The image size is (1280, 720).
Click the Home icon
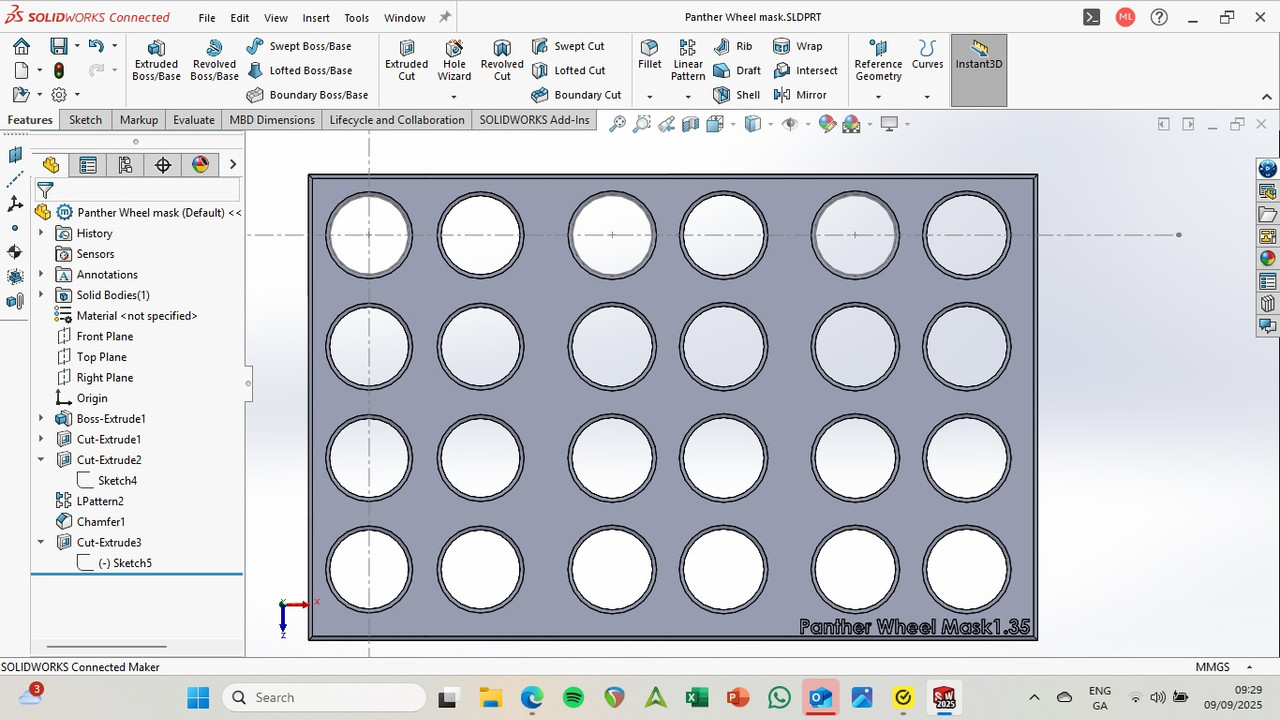pyautogui.click(x=21, y=46)
